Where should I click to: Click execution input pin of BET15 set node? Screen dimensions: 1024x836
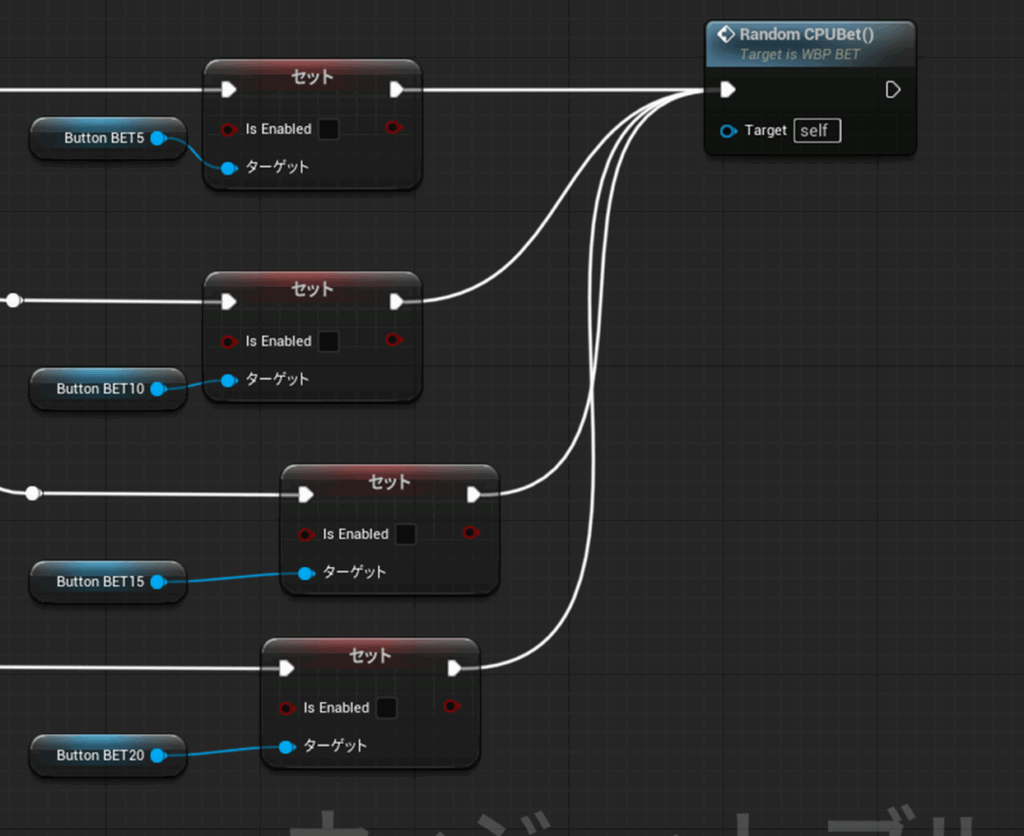306,494
